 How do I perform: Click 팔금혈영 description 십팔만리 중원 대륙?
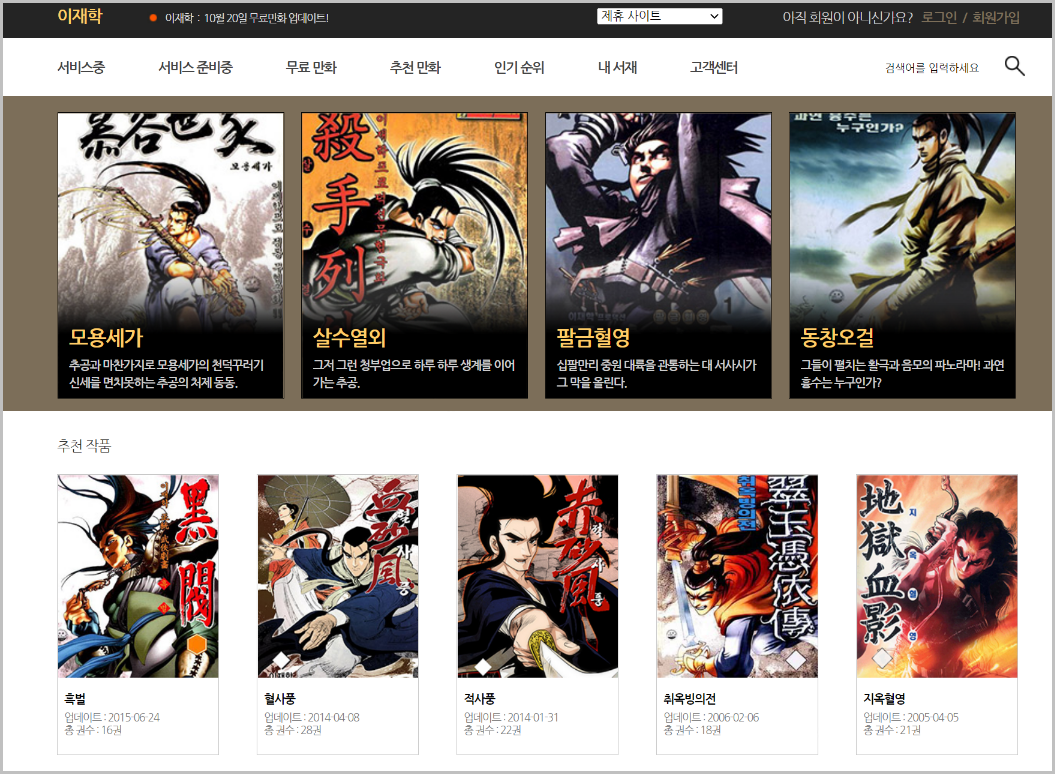coord(656,374)
